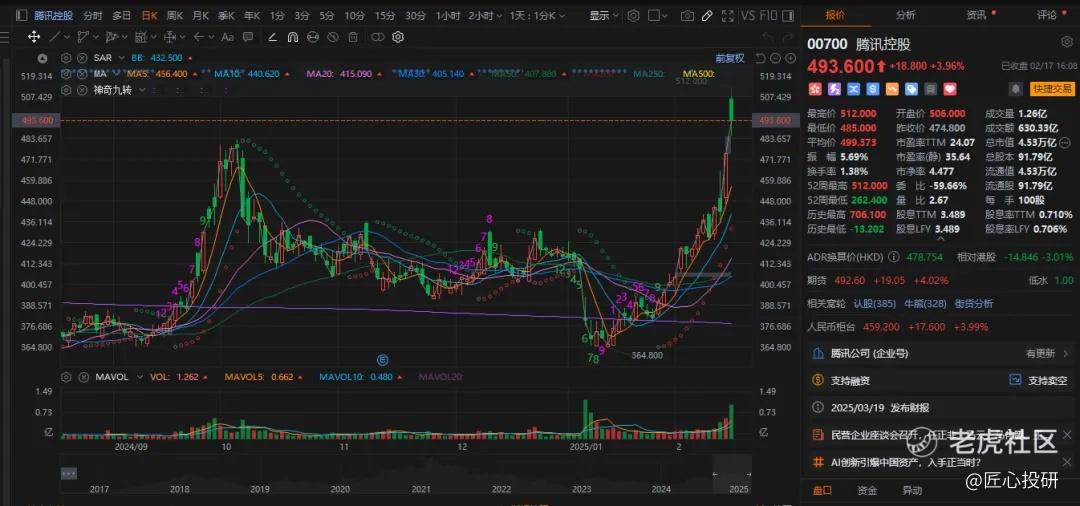1080x506 pixels.
Task: Switch to 周K weekly chart
Action: coord(175,15)
